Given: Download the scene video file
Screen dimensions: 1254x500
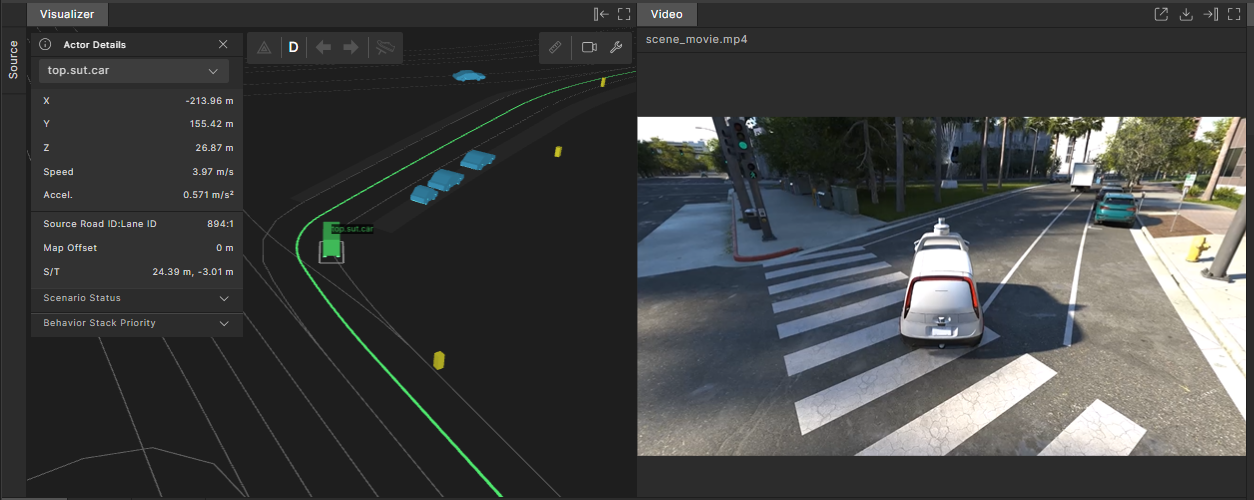Looking at the screenshot, I should [x=1186, y=14].
